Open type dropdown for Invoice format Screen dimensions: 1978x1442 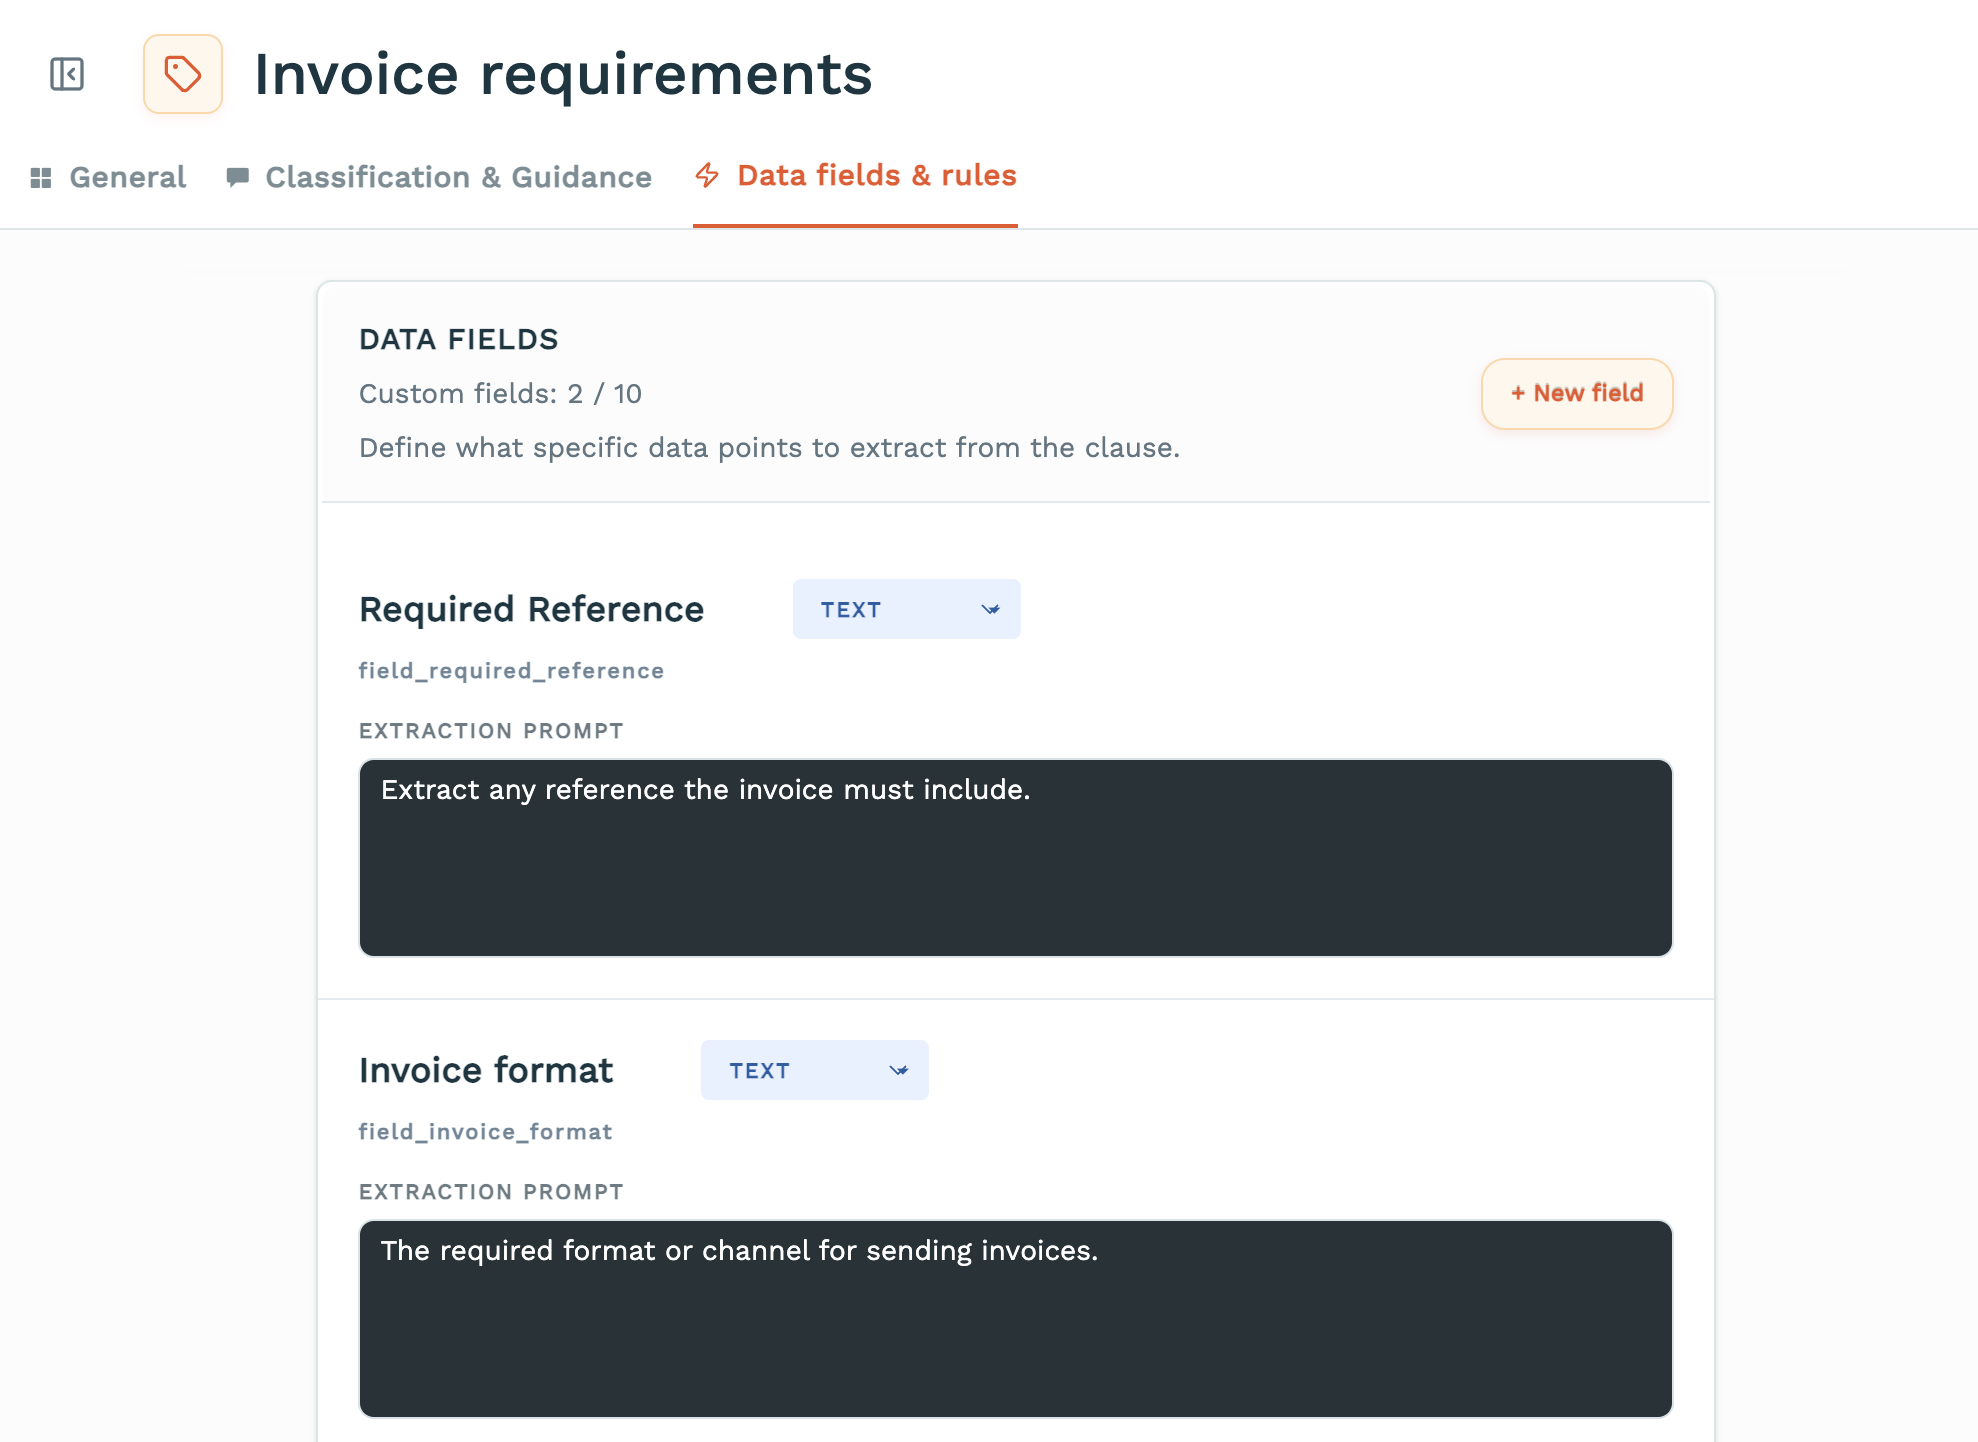point(815,1070)
